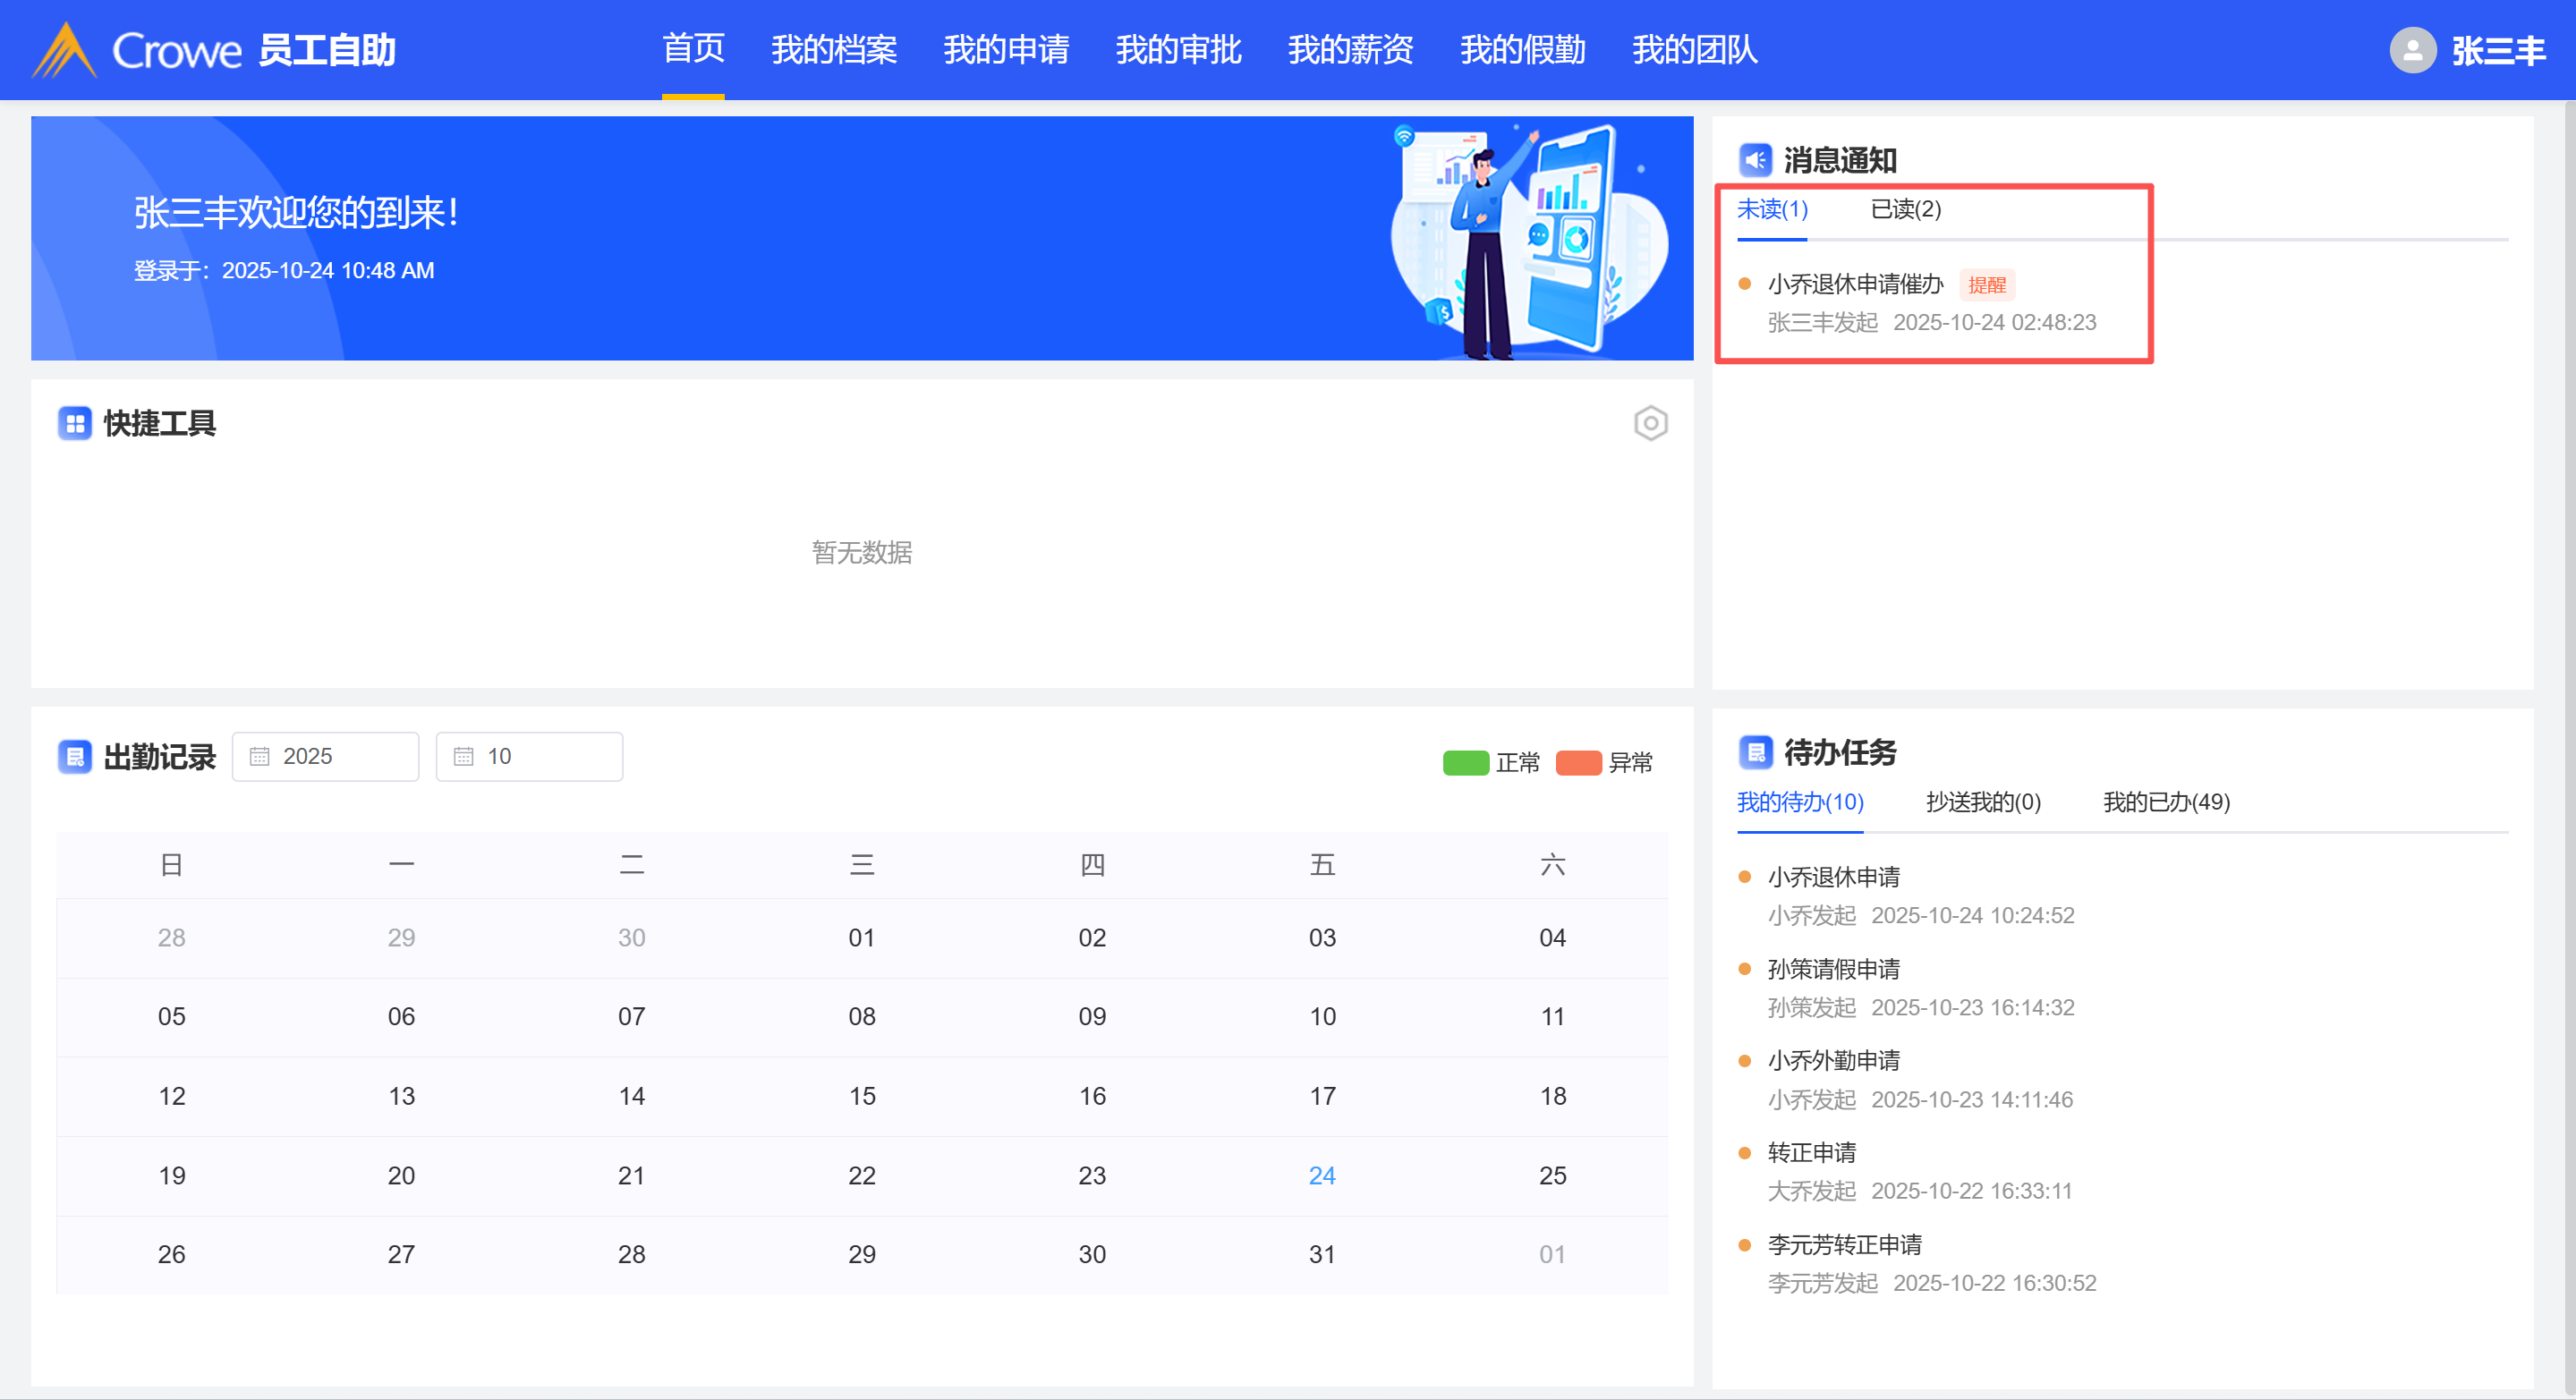Select date 24 in attendance calendar
This screenshot has width=2576, height=1400.
[1322, 1176]
